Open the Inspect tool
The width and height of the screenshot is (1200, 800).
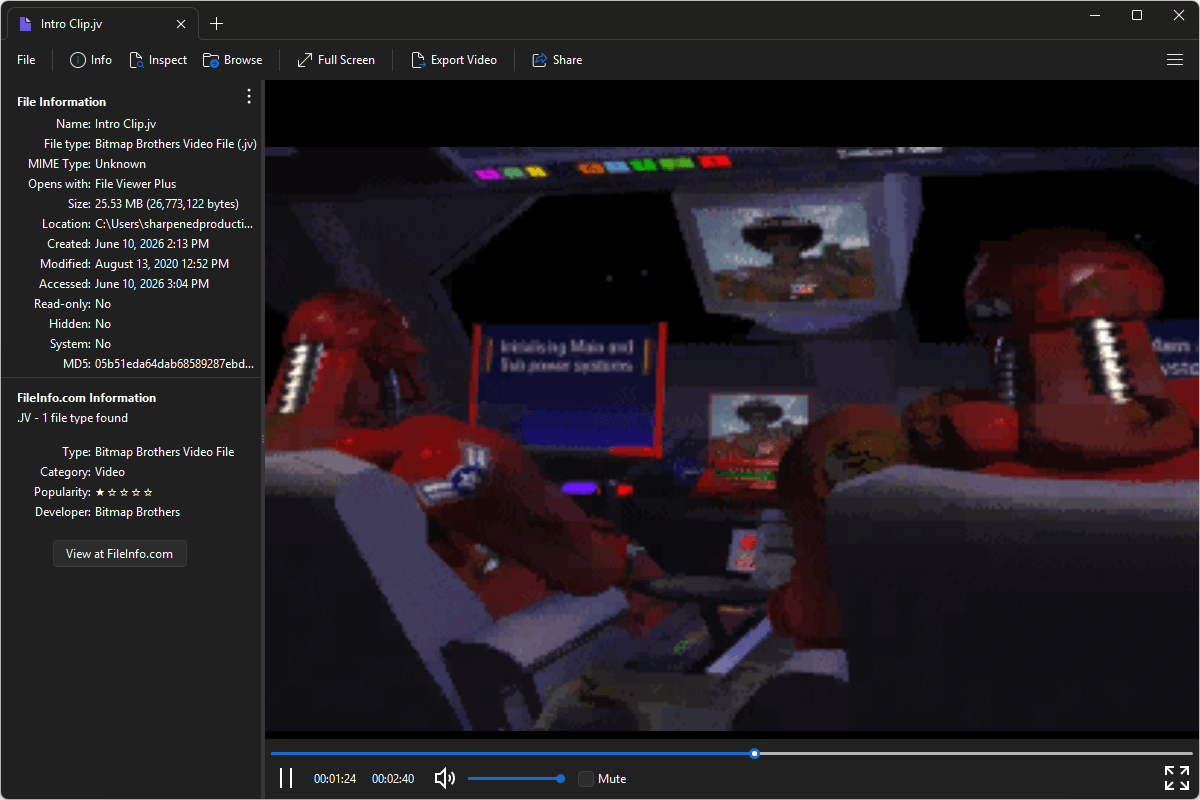pos(158,60)
